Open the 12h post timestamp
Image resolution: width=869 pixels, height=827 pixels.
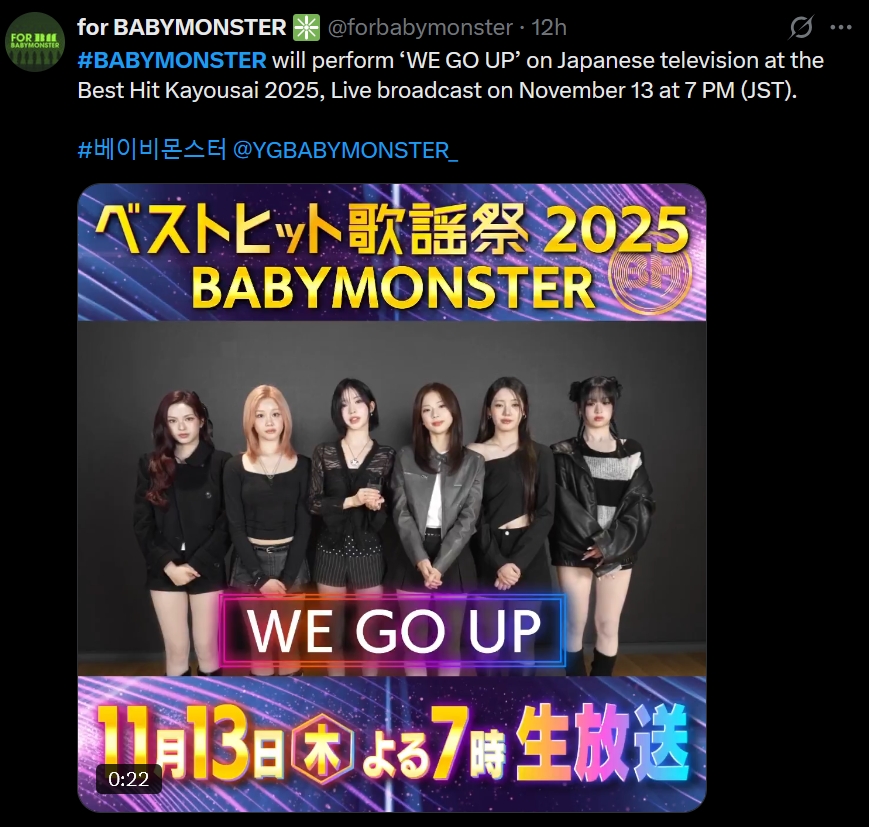coord(549,28)
